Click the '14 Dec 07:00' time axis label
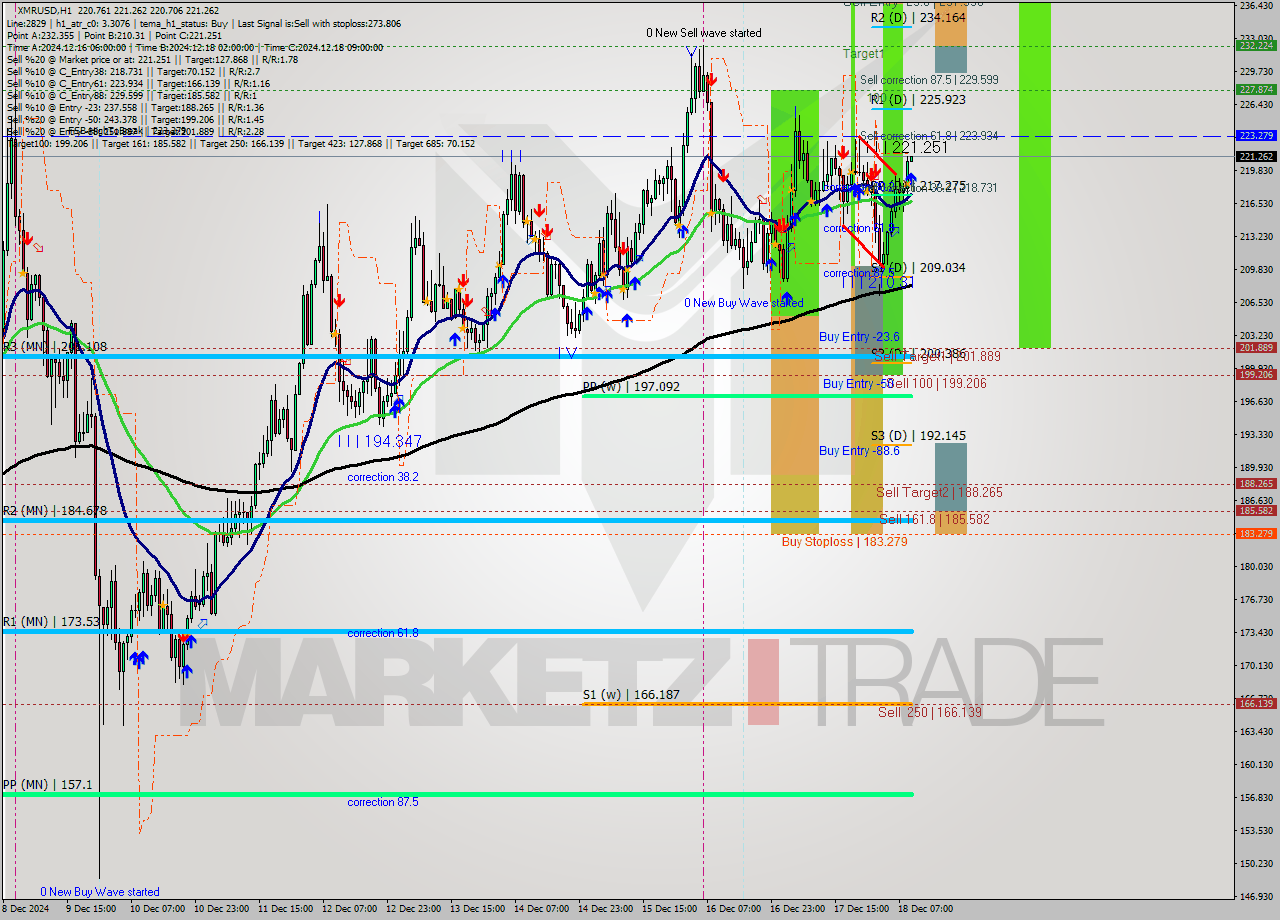 point(541,909)
